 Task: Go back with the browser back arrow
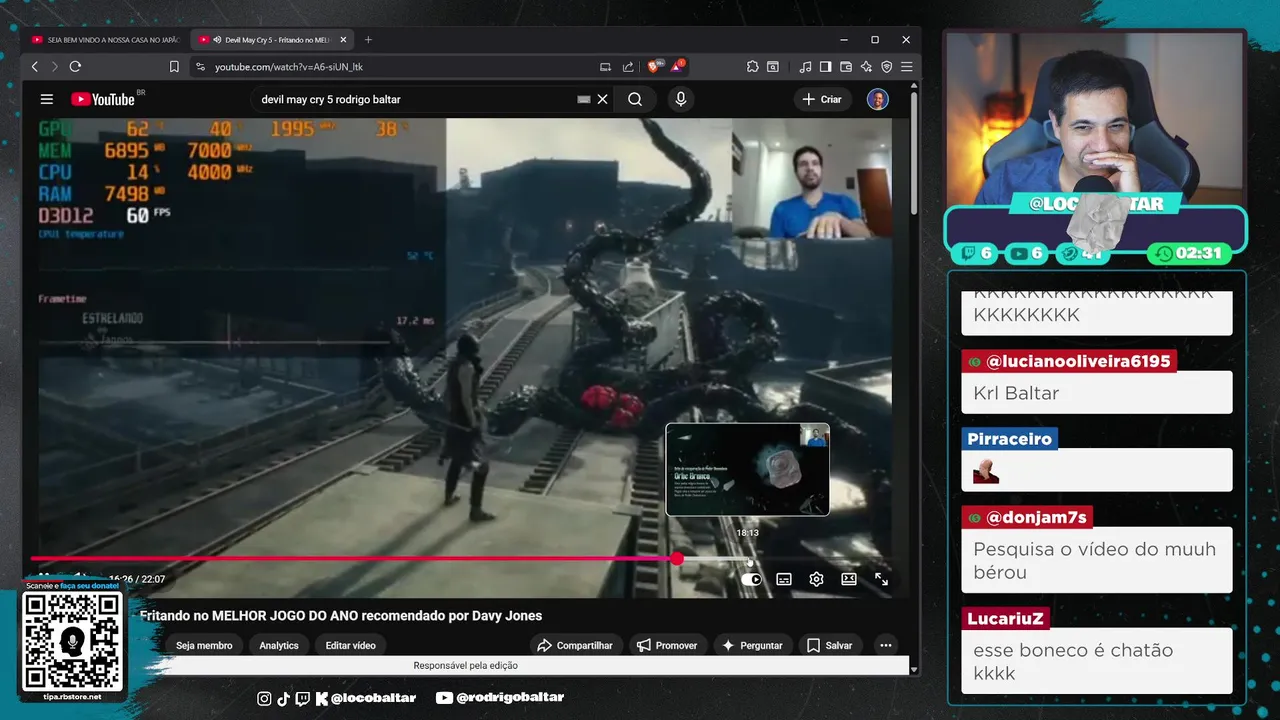[35, 67]
